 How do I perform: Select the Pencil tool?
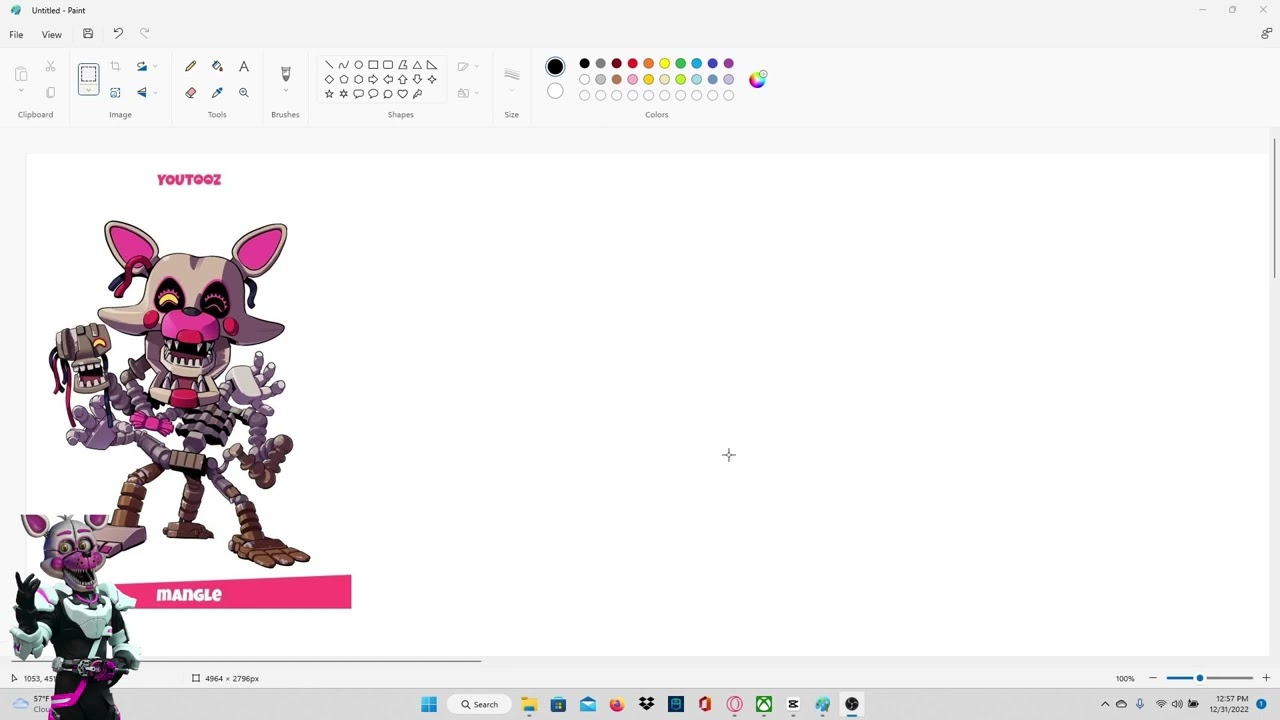(190, 66)
